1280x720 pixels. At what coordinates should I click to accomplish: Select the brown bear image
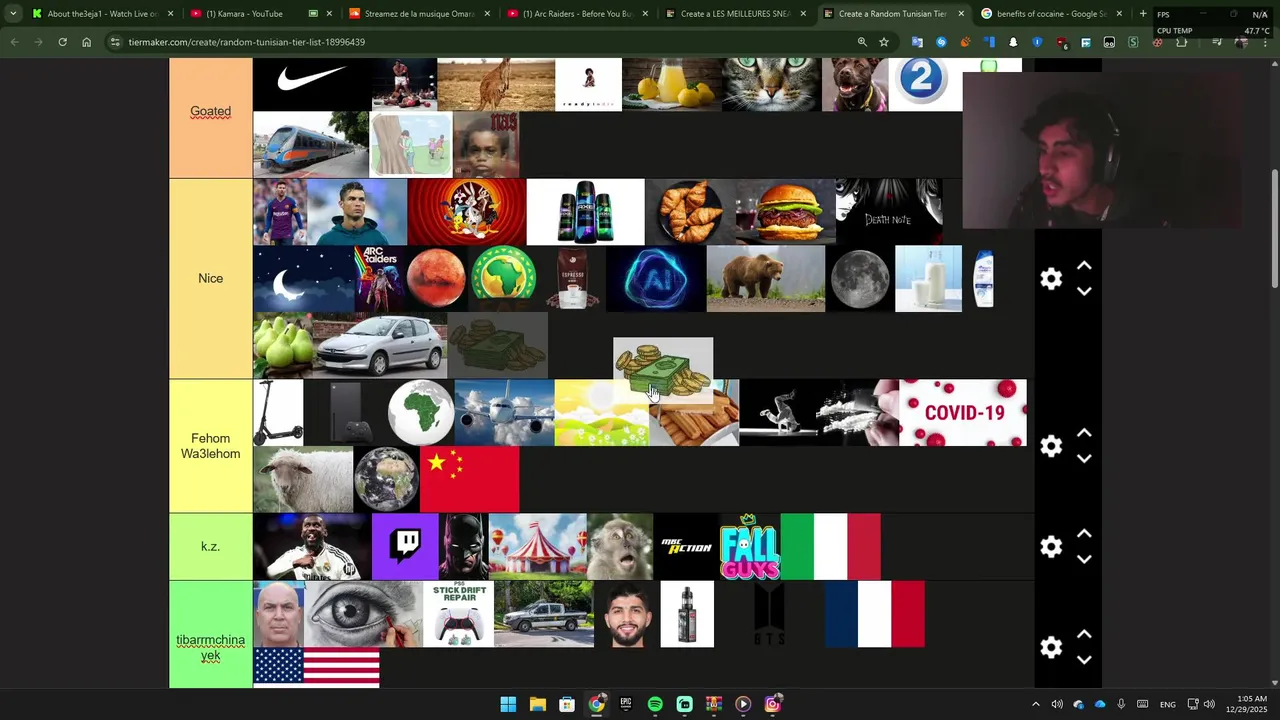click(766, 279)
